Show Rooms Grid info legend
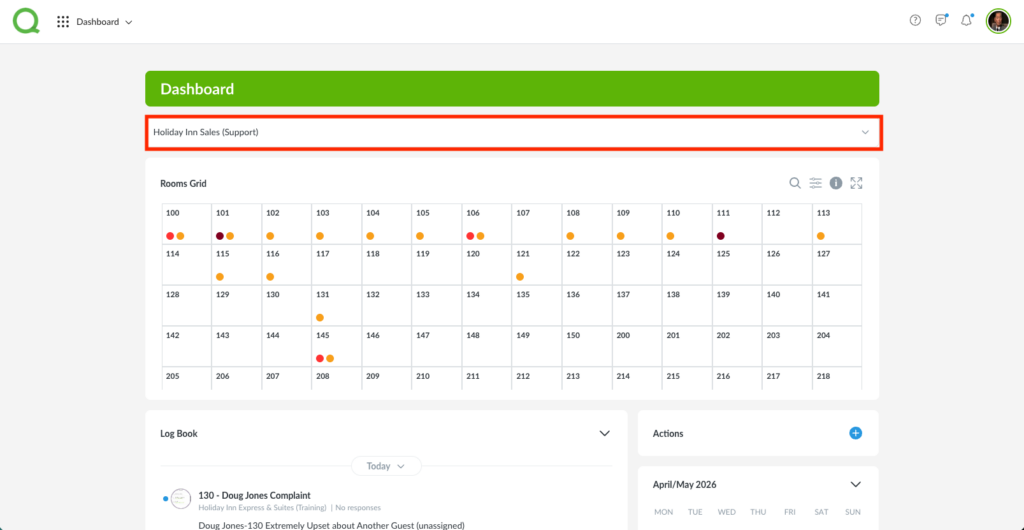 (836, 183)
